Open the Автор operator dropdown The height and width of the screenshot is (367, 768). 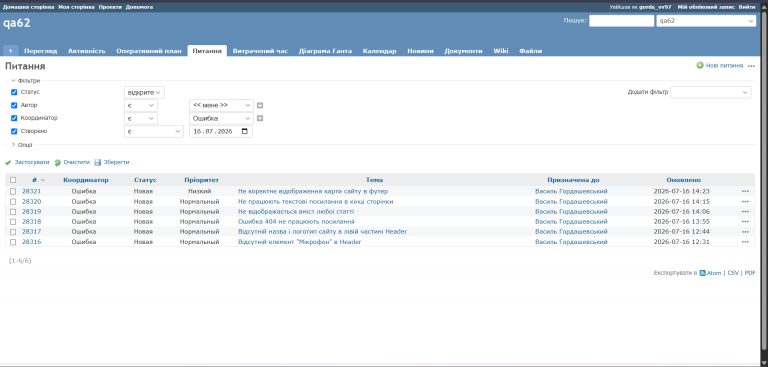coord(141,105)
